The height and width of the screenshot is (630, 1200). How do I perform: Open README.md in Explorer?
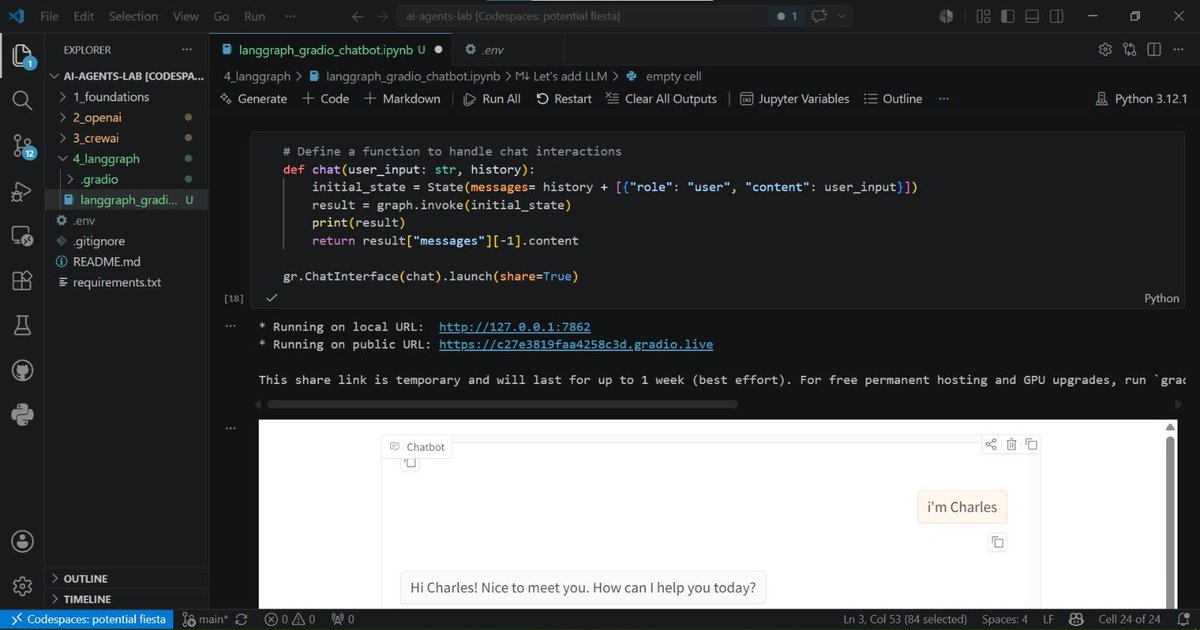tap(107, 261)
